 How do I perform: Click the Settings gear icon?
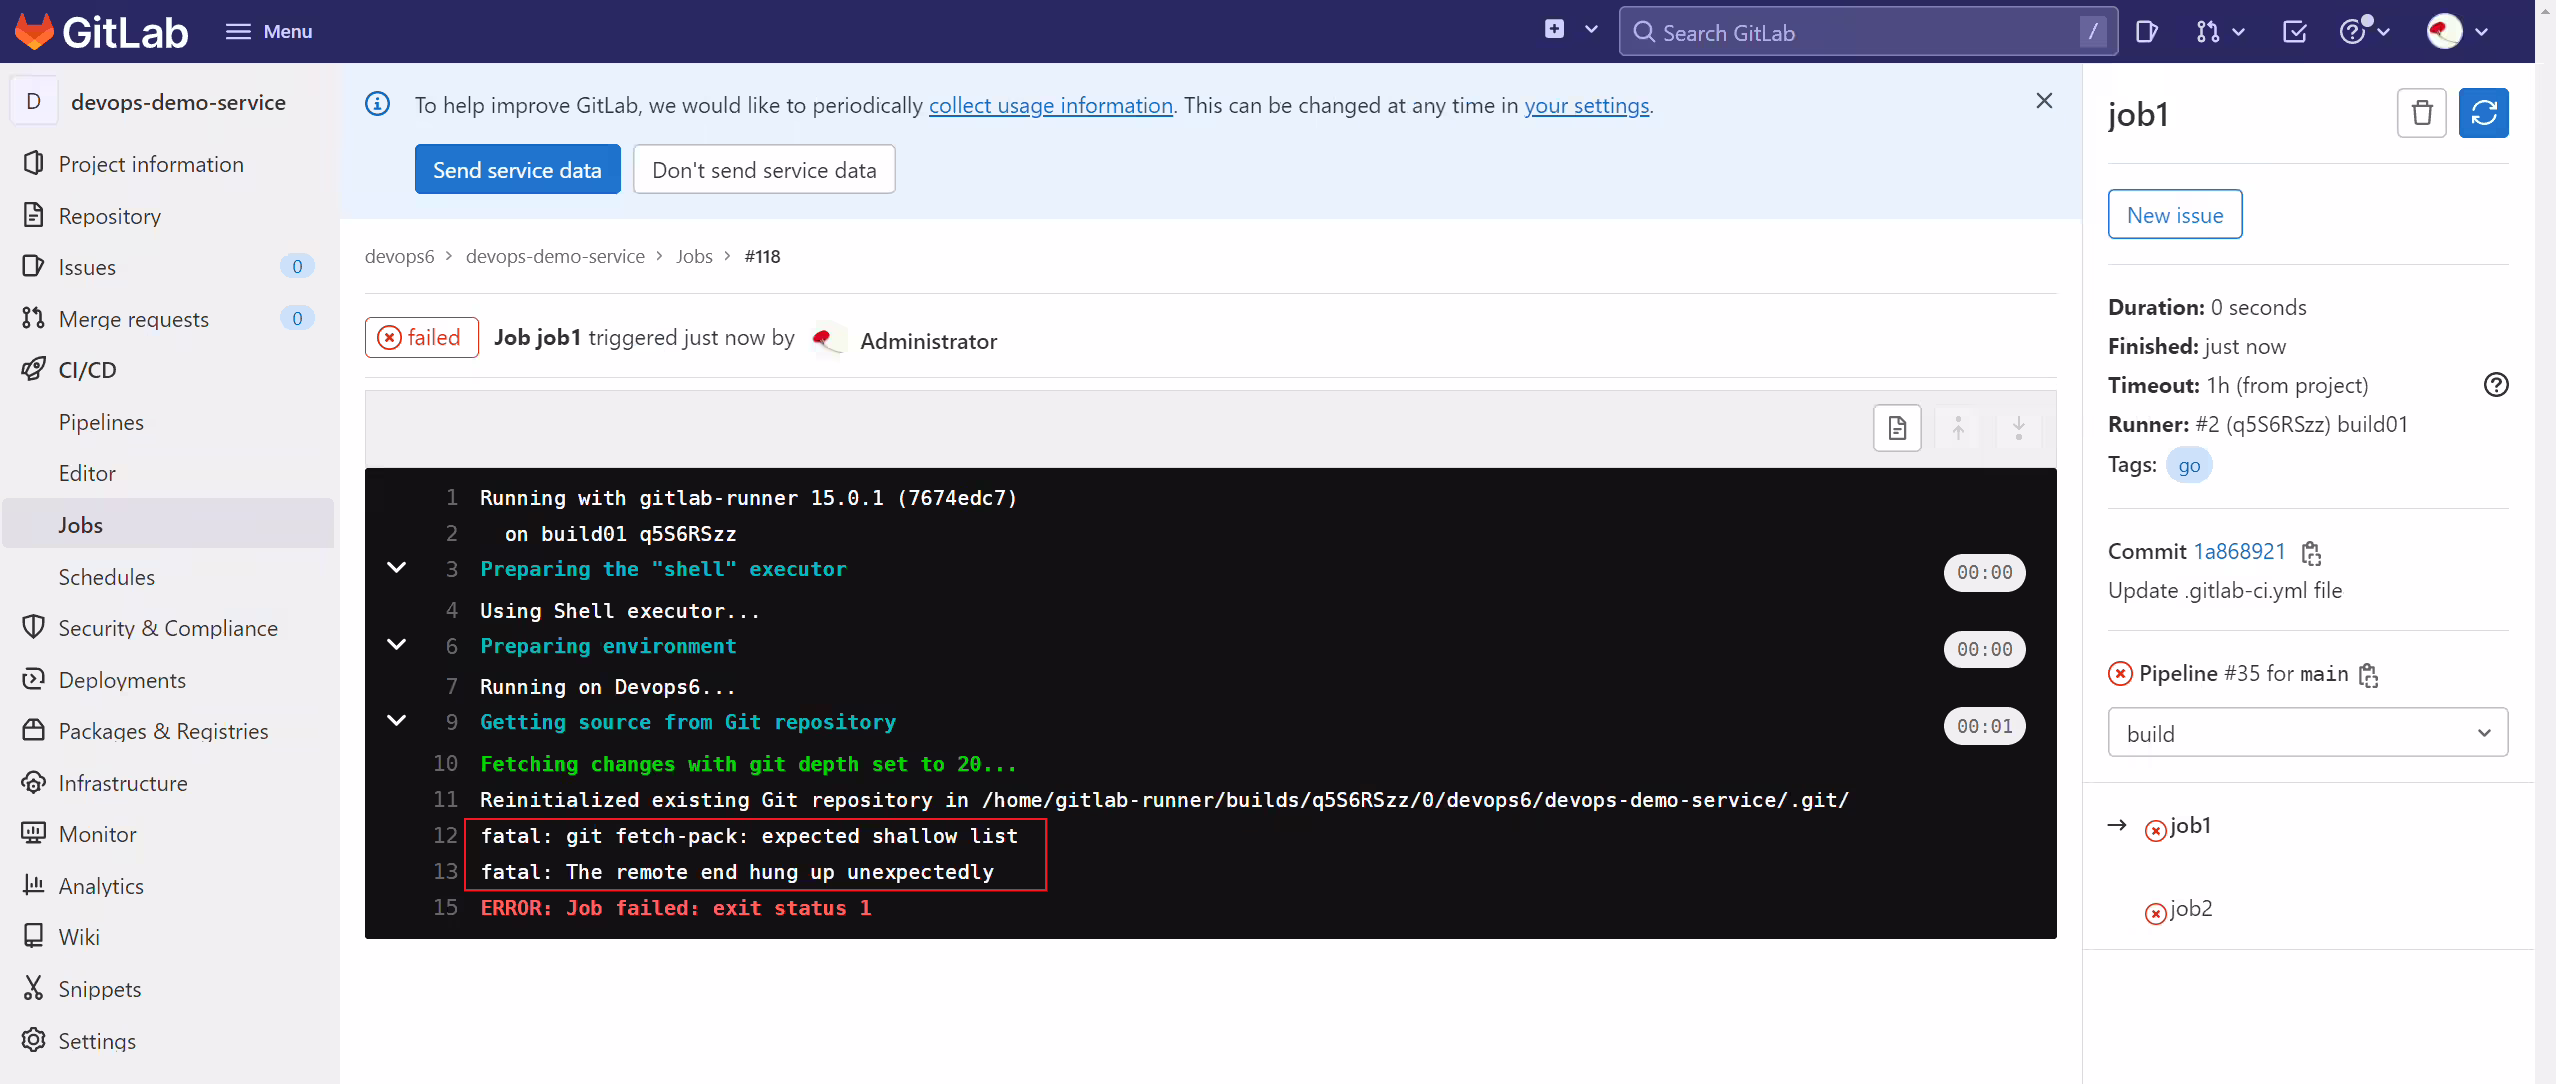(33, 1040)
